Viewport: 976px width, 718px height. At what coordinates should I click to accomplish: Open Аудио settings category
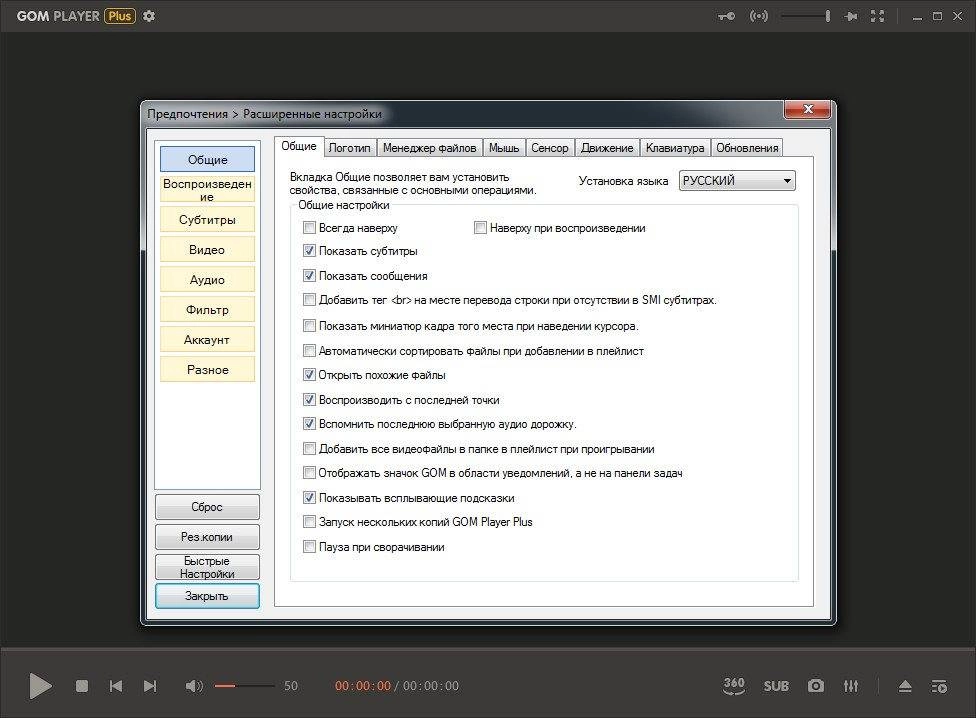point(207,279)
